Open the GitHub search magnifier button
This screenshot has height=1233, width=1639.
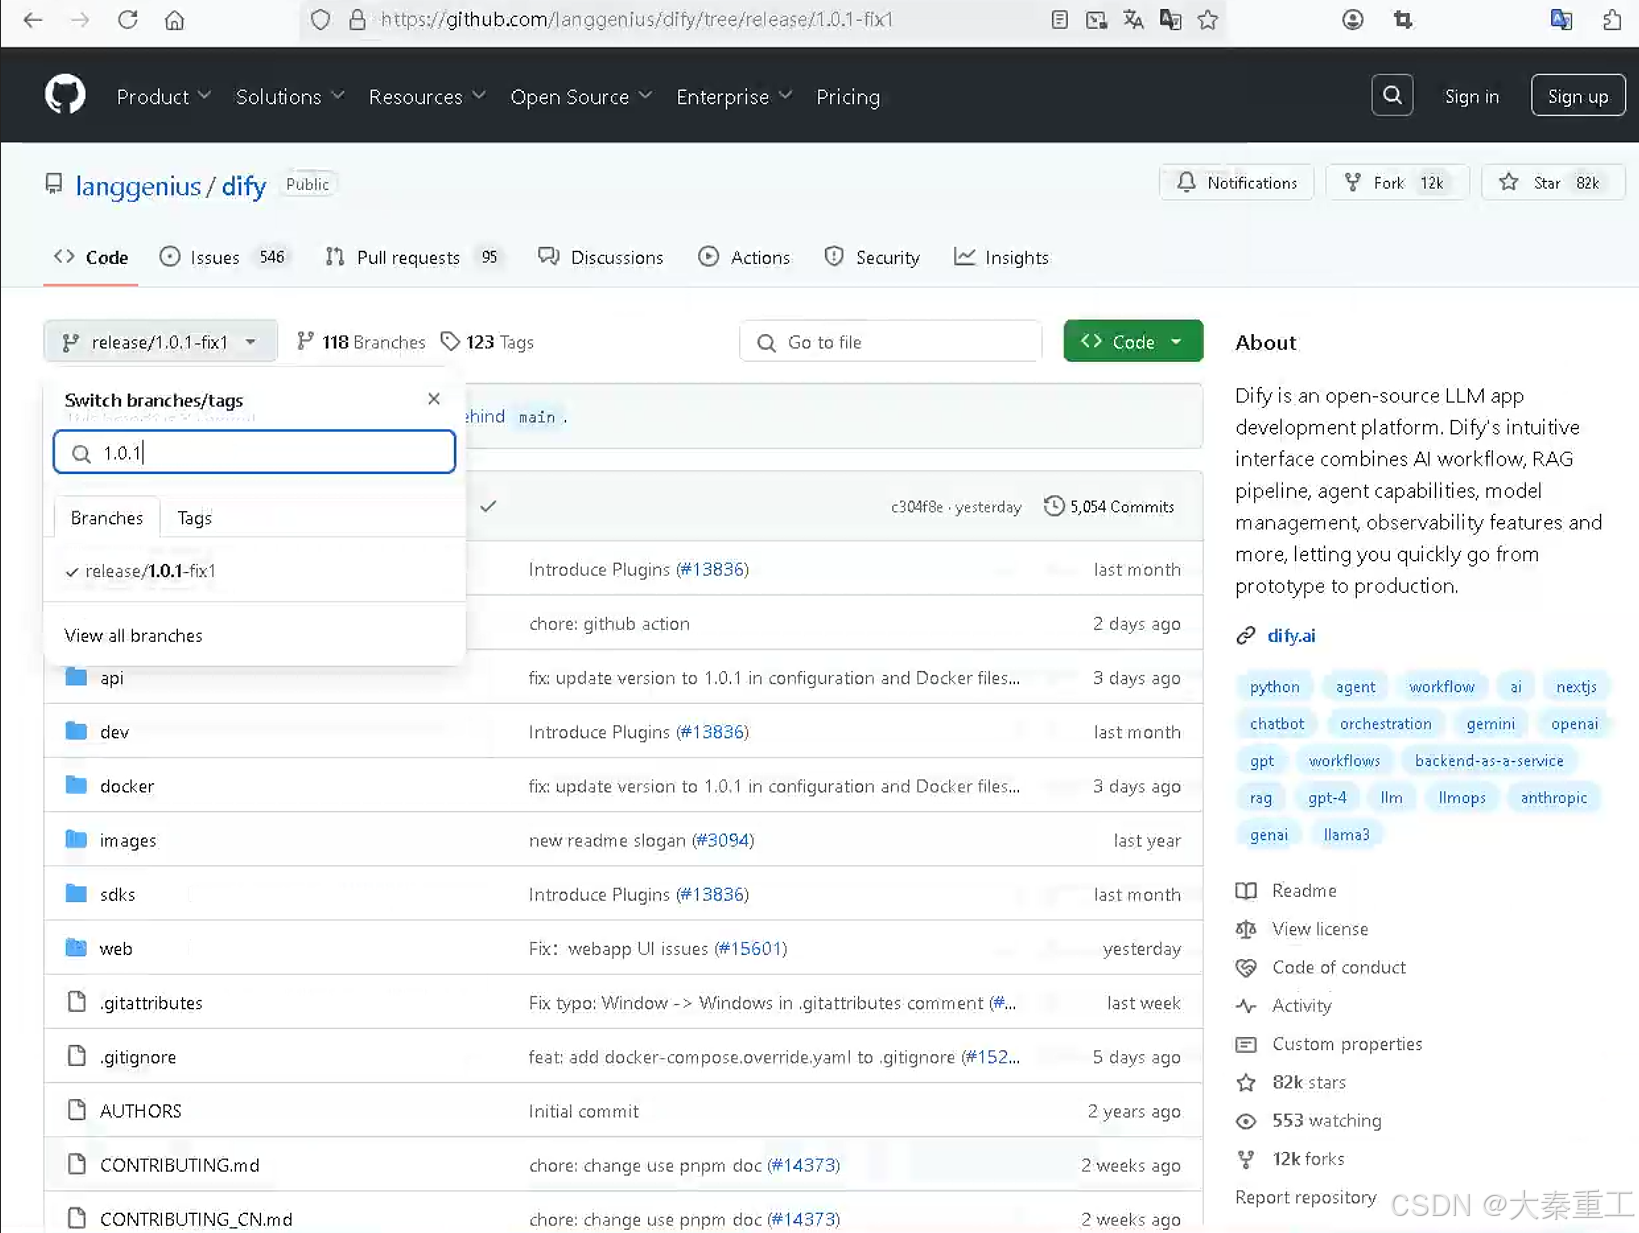pyautogui.click(x=1392, y=96)
